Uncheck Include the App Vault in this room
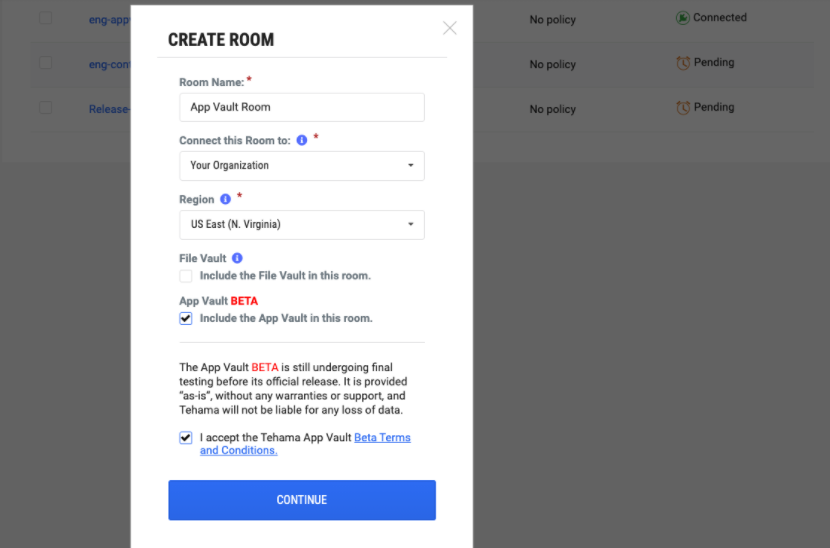The height and width of the screenshot is (548, 830). coord(186,318)
